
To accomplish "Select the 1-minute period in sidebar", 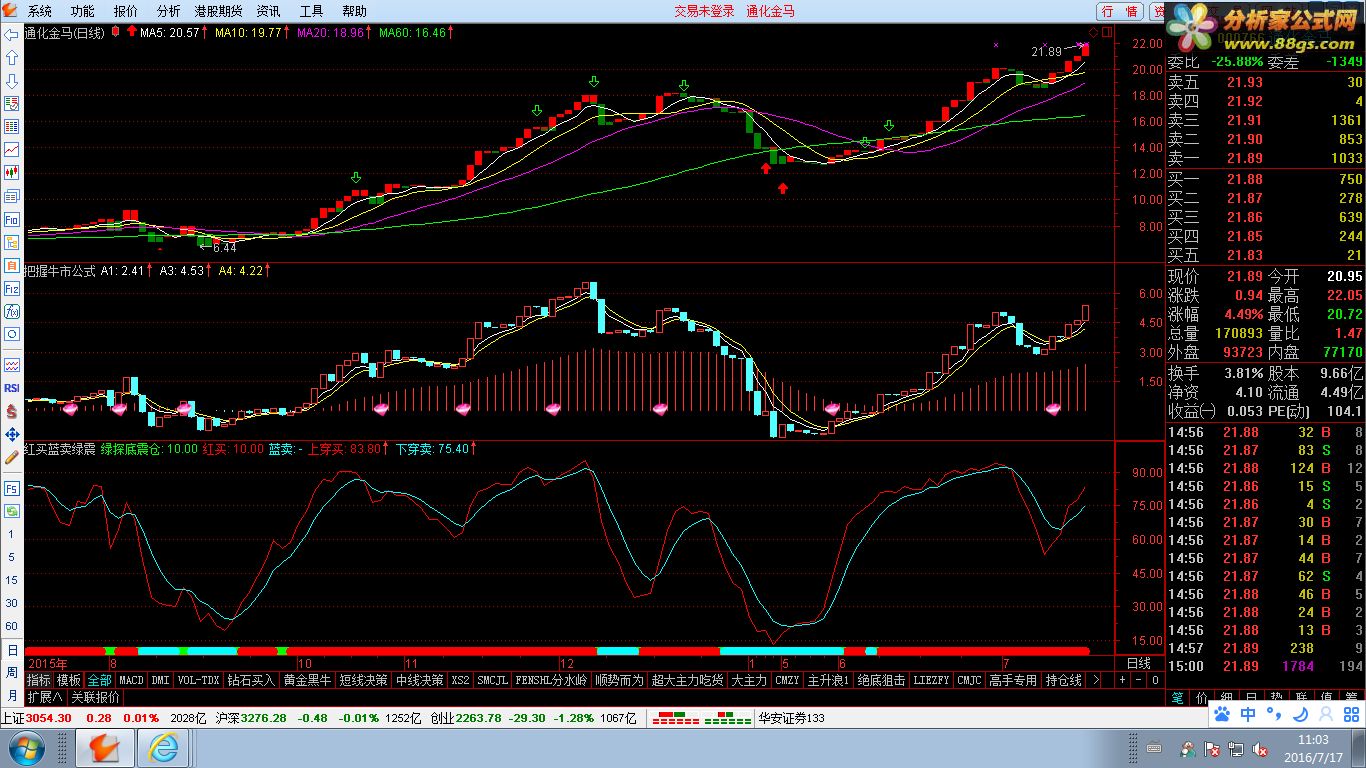I will pos(12,534).
